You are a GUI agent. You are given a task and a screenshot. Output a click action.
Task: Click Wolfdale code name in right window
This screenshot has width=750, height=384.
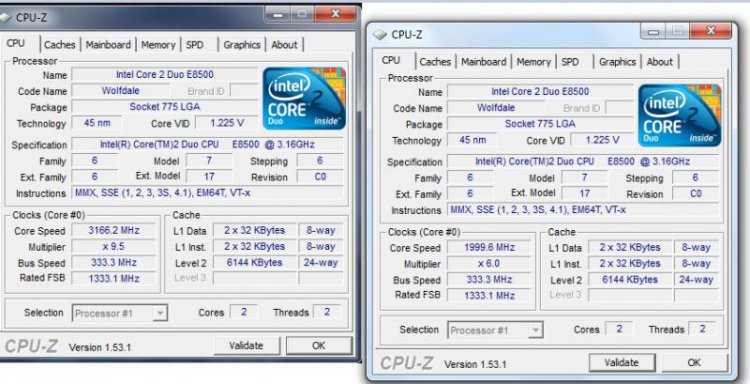pos(496,108)
